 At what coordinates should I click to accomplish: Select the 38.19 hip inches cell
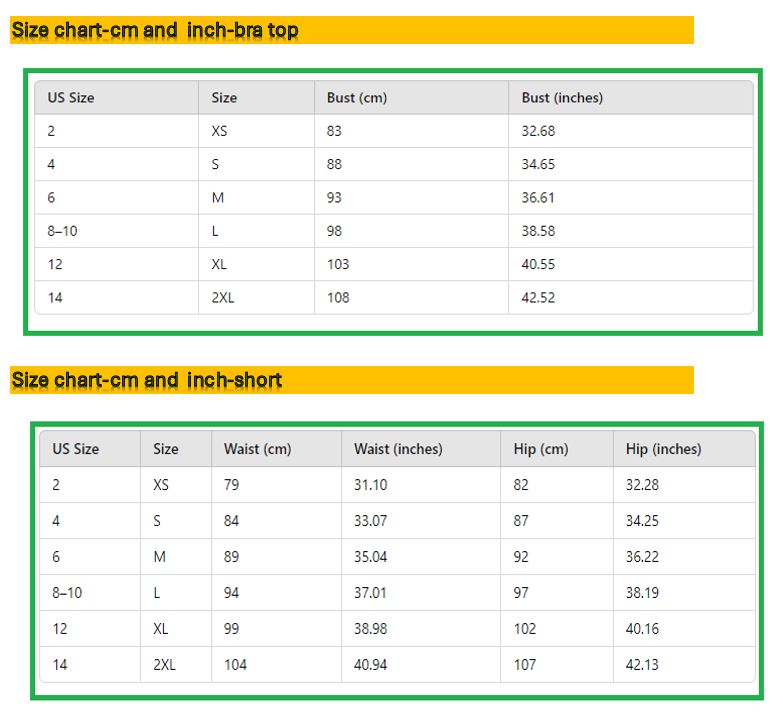pos(642,593)
